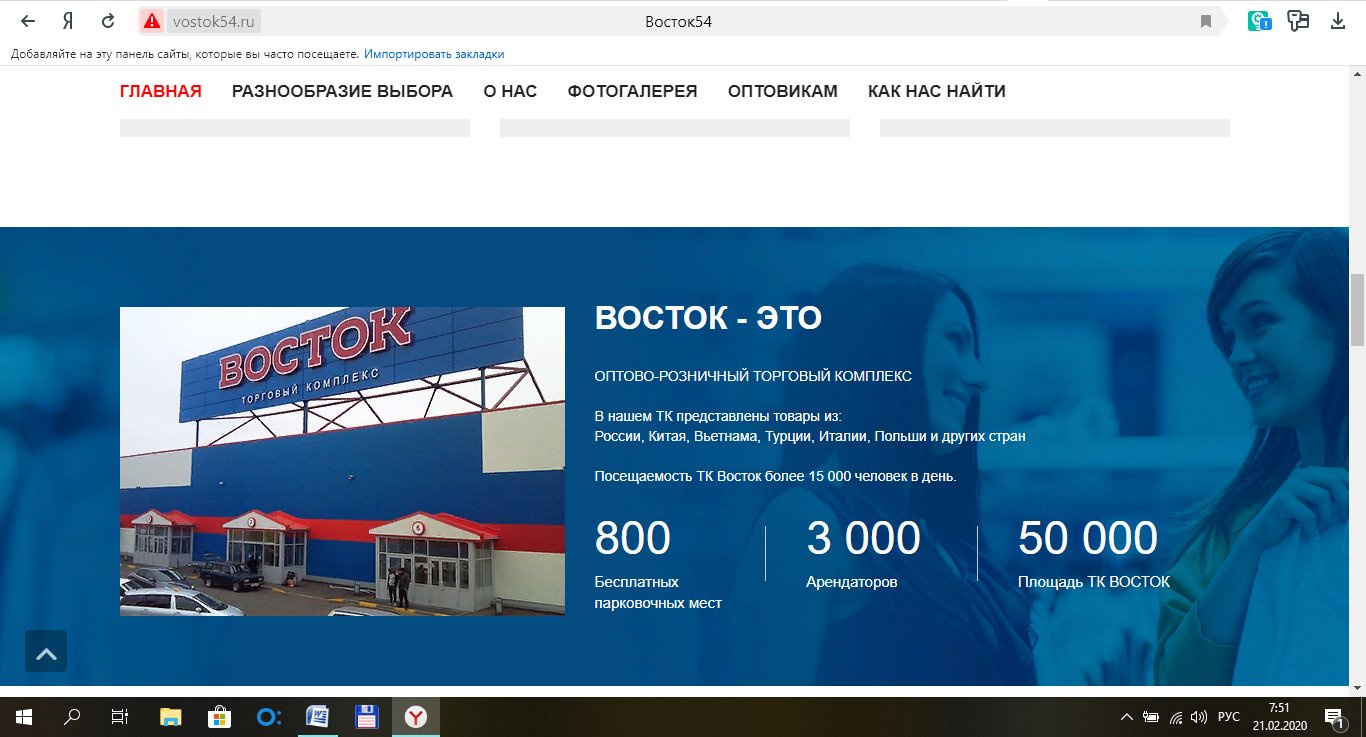This screenshot has height=737, width=1366.
Task: Open Yandex Browser from the taskbar
Action: 416,717
